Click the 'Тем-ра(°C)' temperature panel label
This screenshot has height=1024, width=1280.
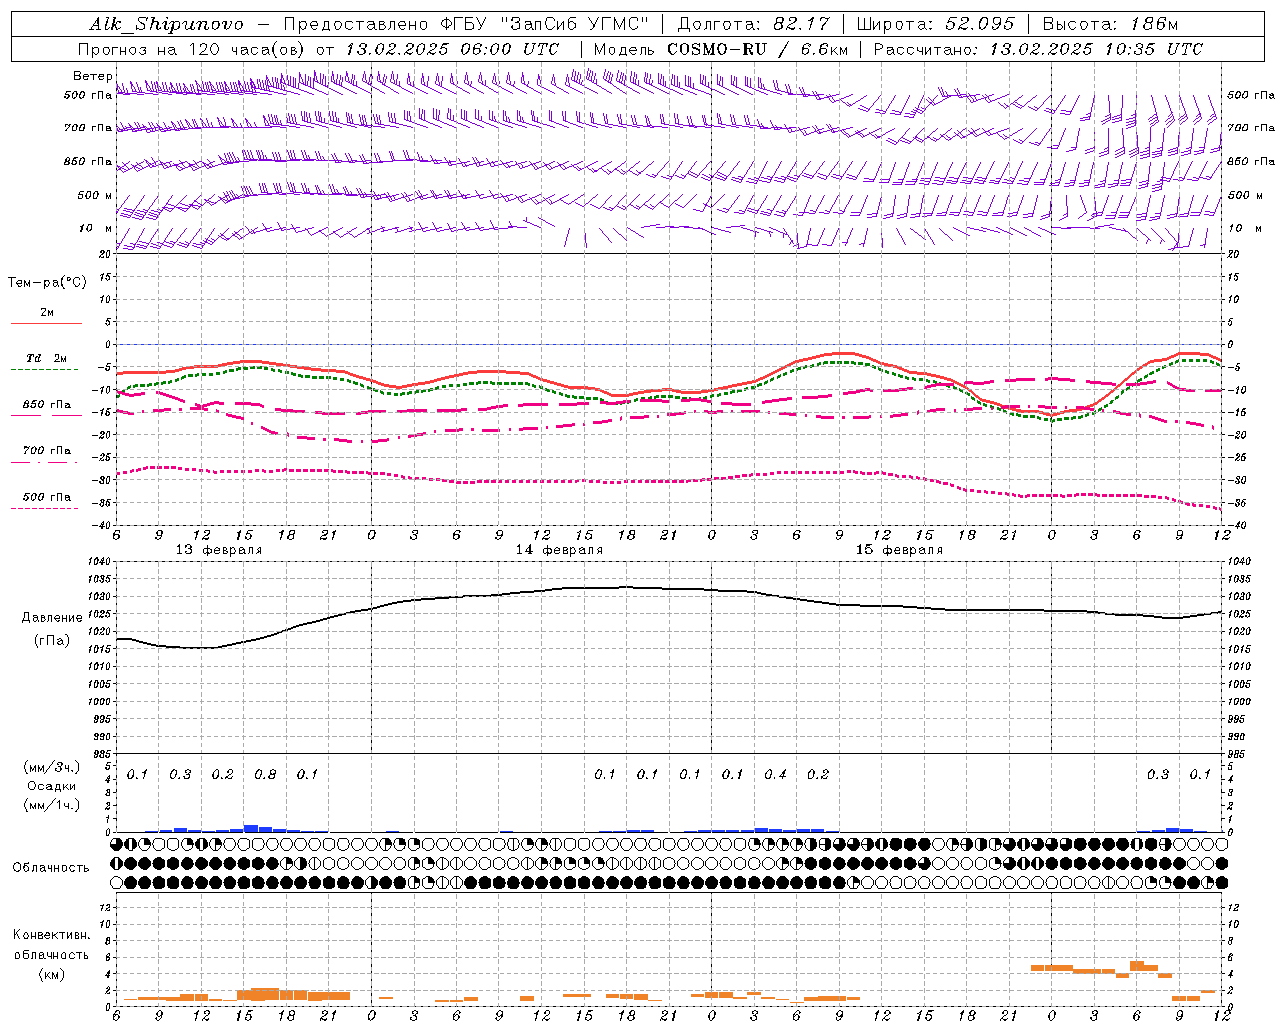coord(47,282)
